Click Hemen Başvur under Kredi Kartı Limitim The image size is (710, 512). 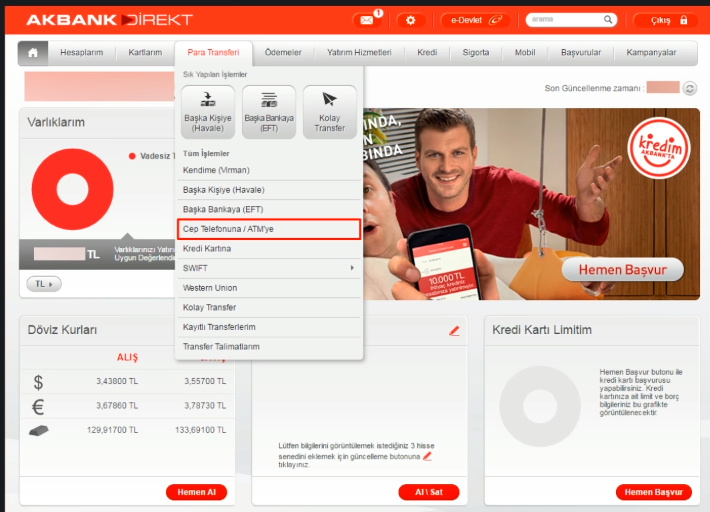point(653,492)
